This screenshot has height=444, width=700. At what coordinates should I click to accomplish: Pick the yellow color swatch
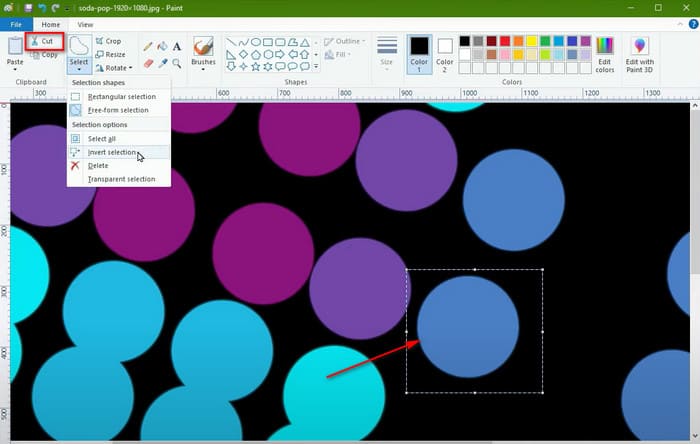coord(532,41)
